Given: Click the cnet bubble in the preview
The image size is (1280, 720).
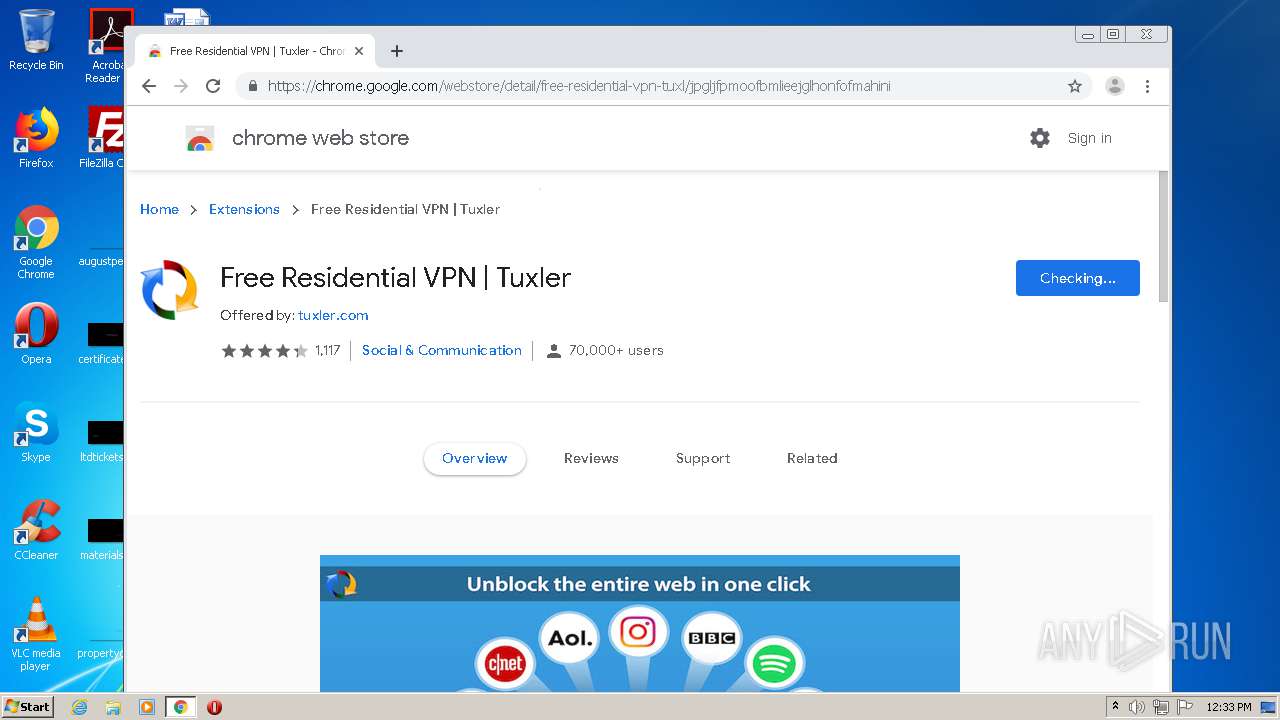Looking at the screenshot, I should [x=506, y=664].
